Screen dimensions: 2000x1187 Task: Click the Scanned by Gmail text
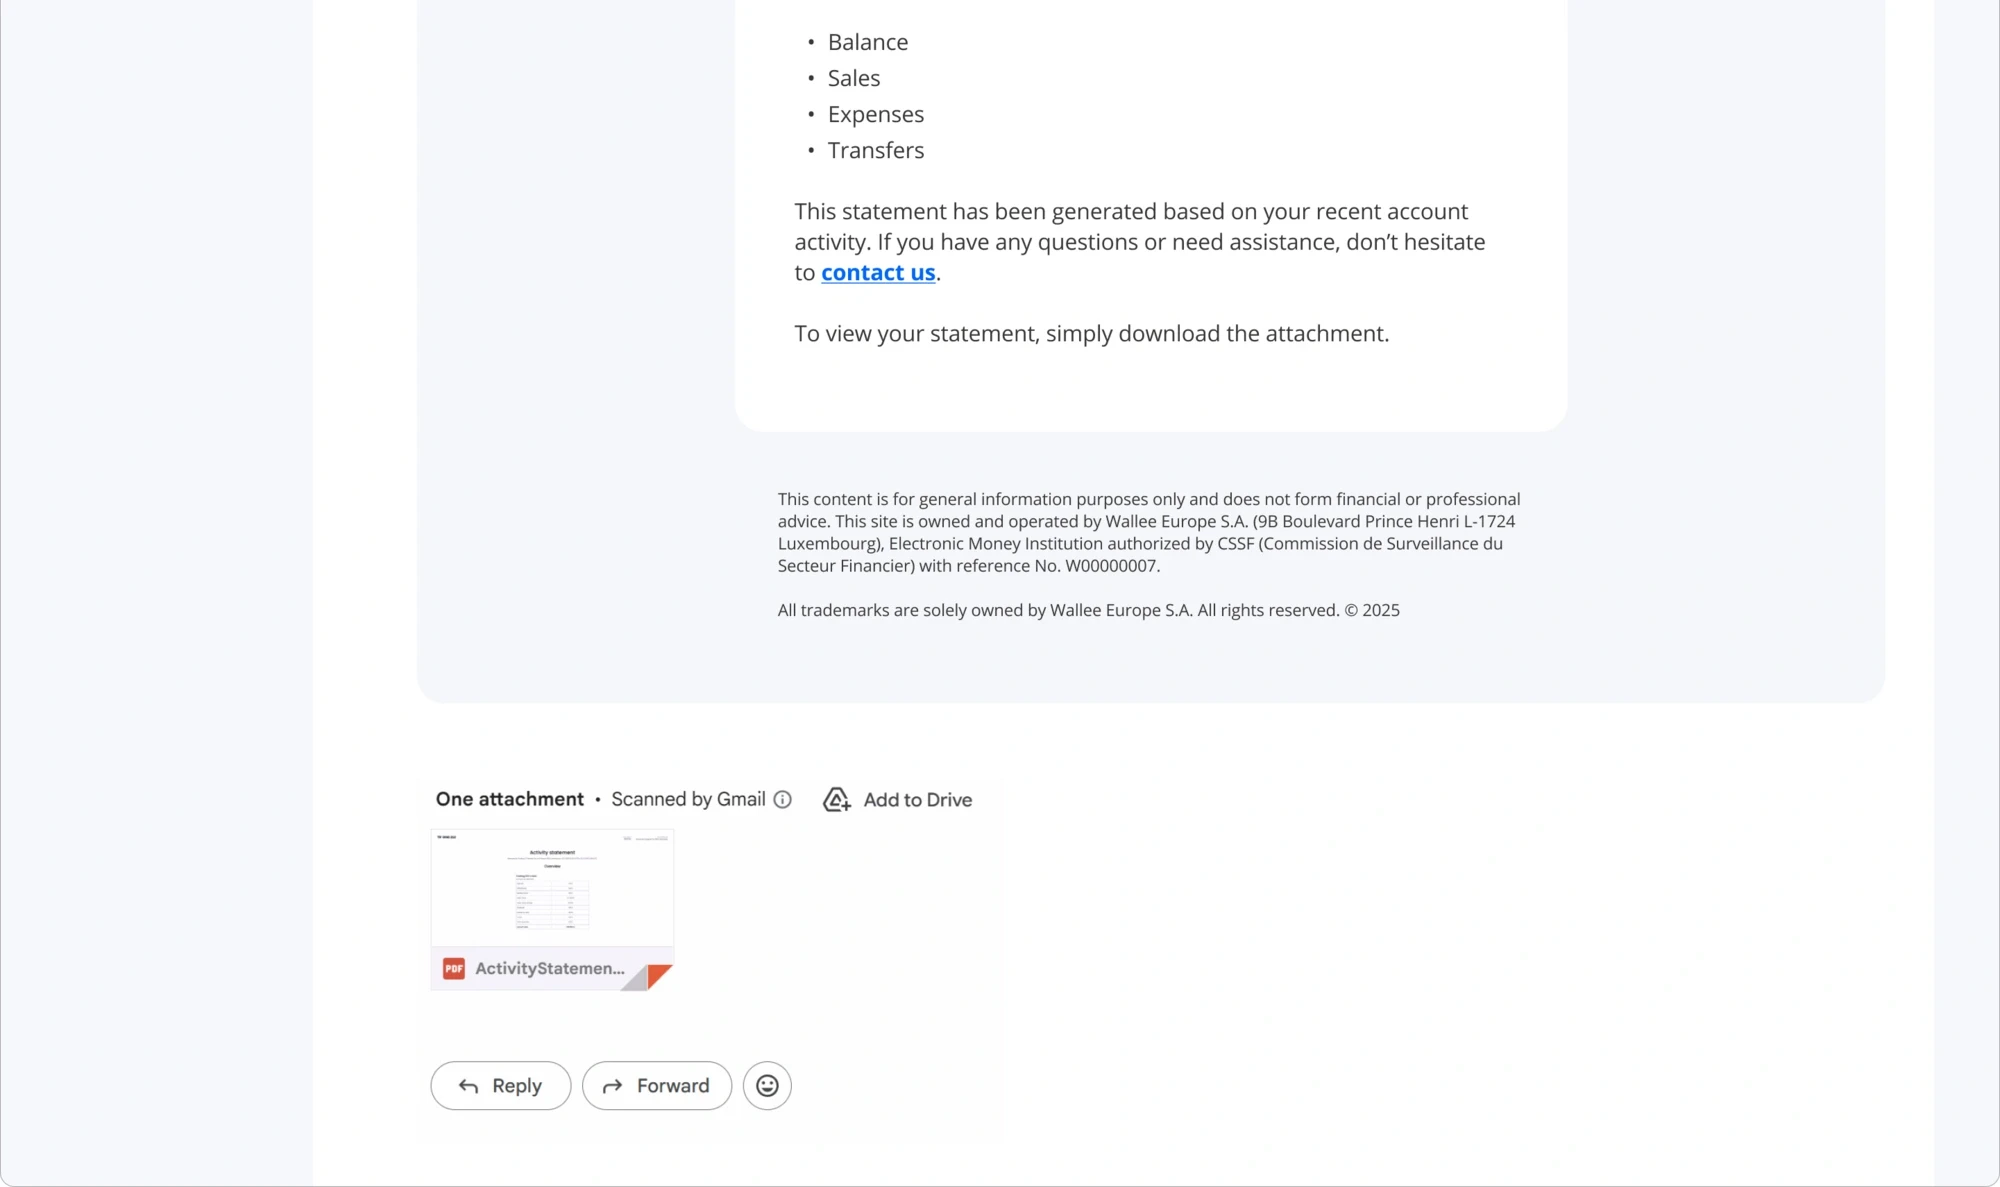pyautogui.click(x=690, y=799)
